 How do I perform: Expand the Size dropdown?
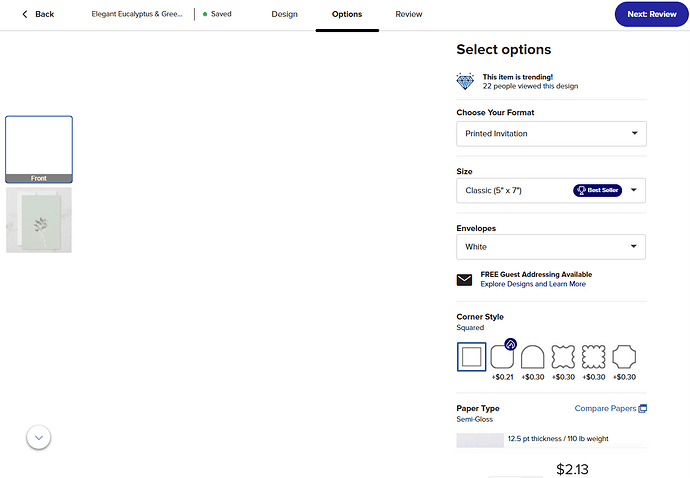click(551, 191)
